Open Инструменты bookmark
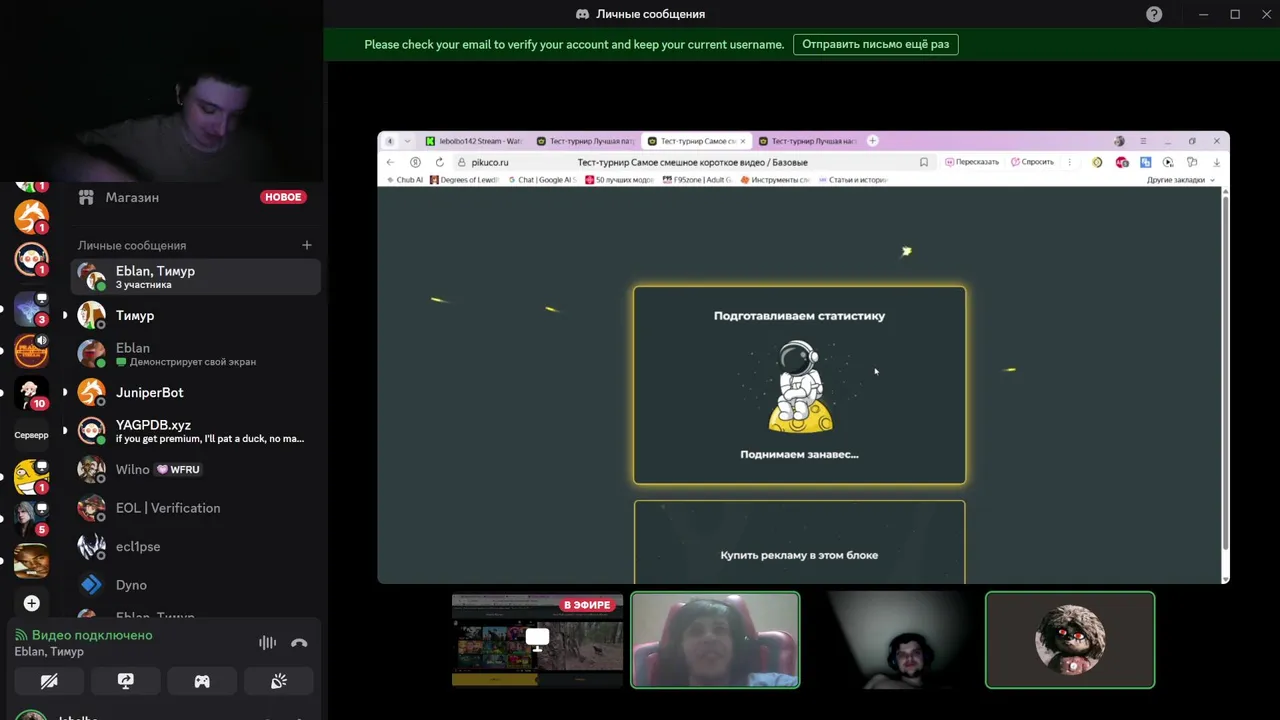 [x=775, y=180]
